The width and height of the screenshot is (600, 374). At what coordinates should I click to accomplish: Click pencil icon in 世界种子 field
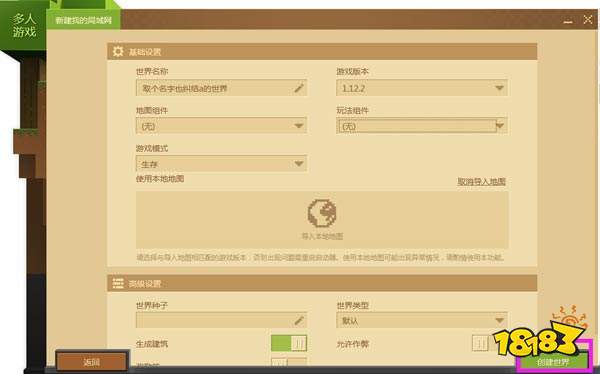pos(299,320)
